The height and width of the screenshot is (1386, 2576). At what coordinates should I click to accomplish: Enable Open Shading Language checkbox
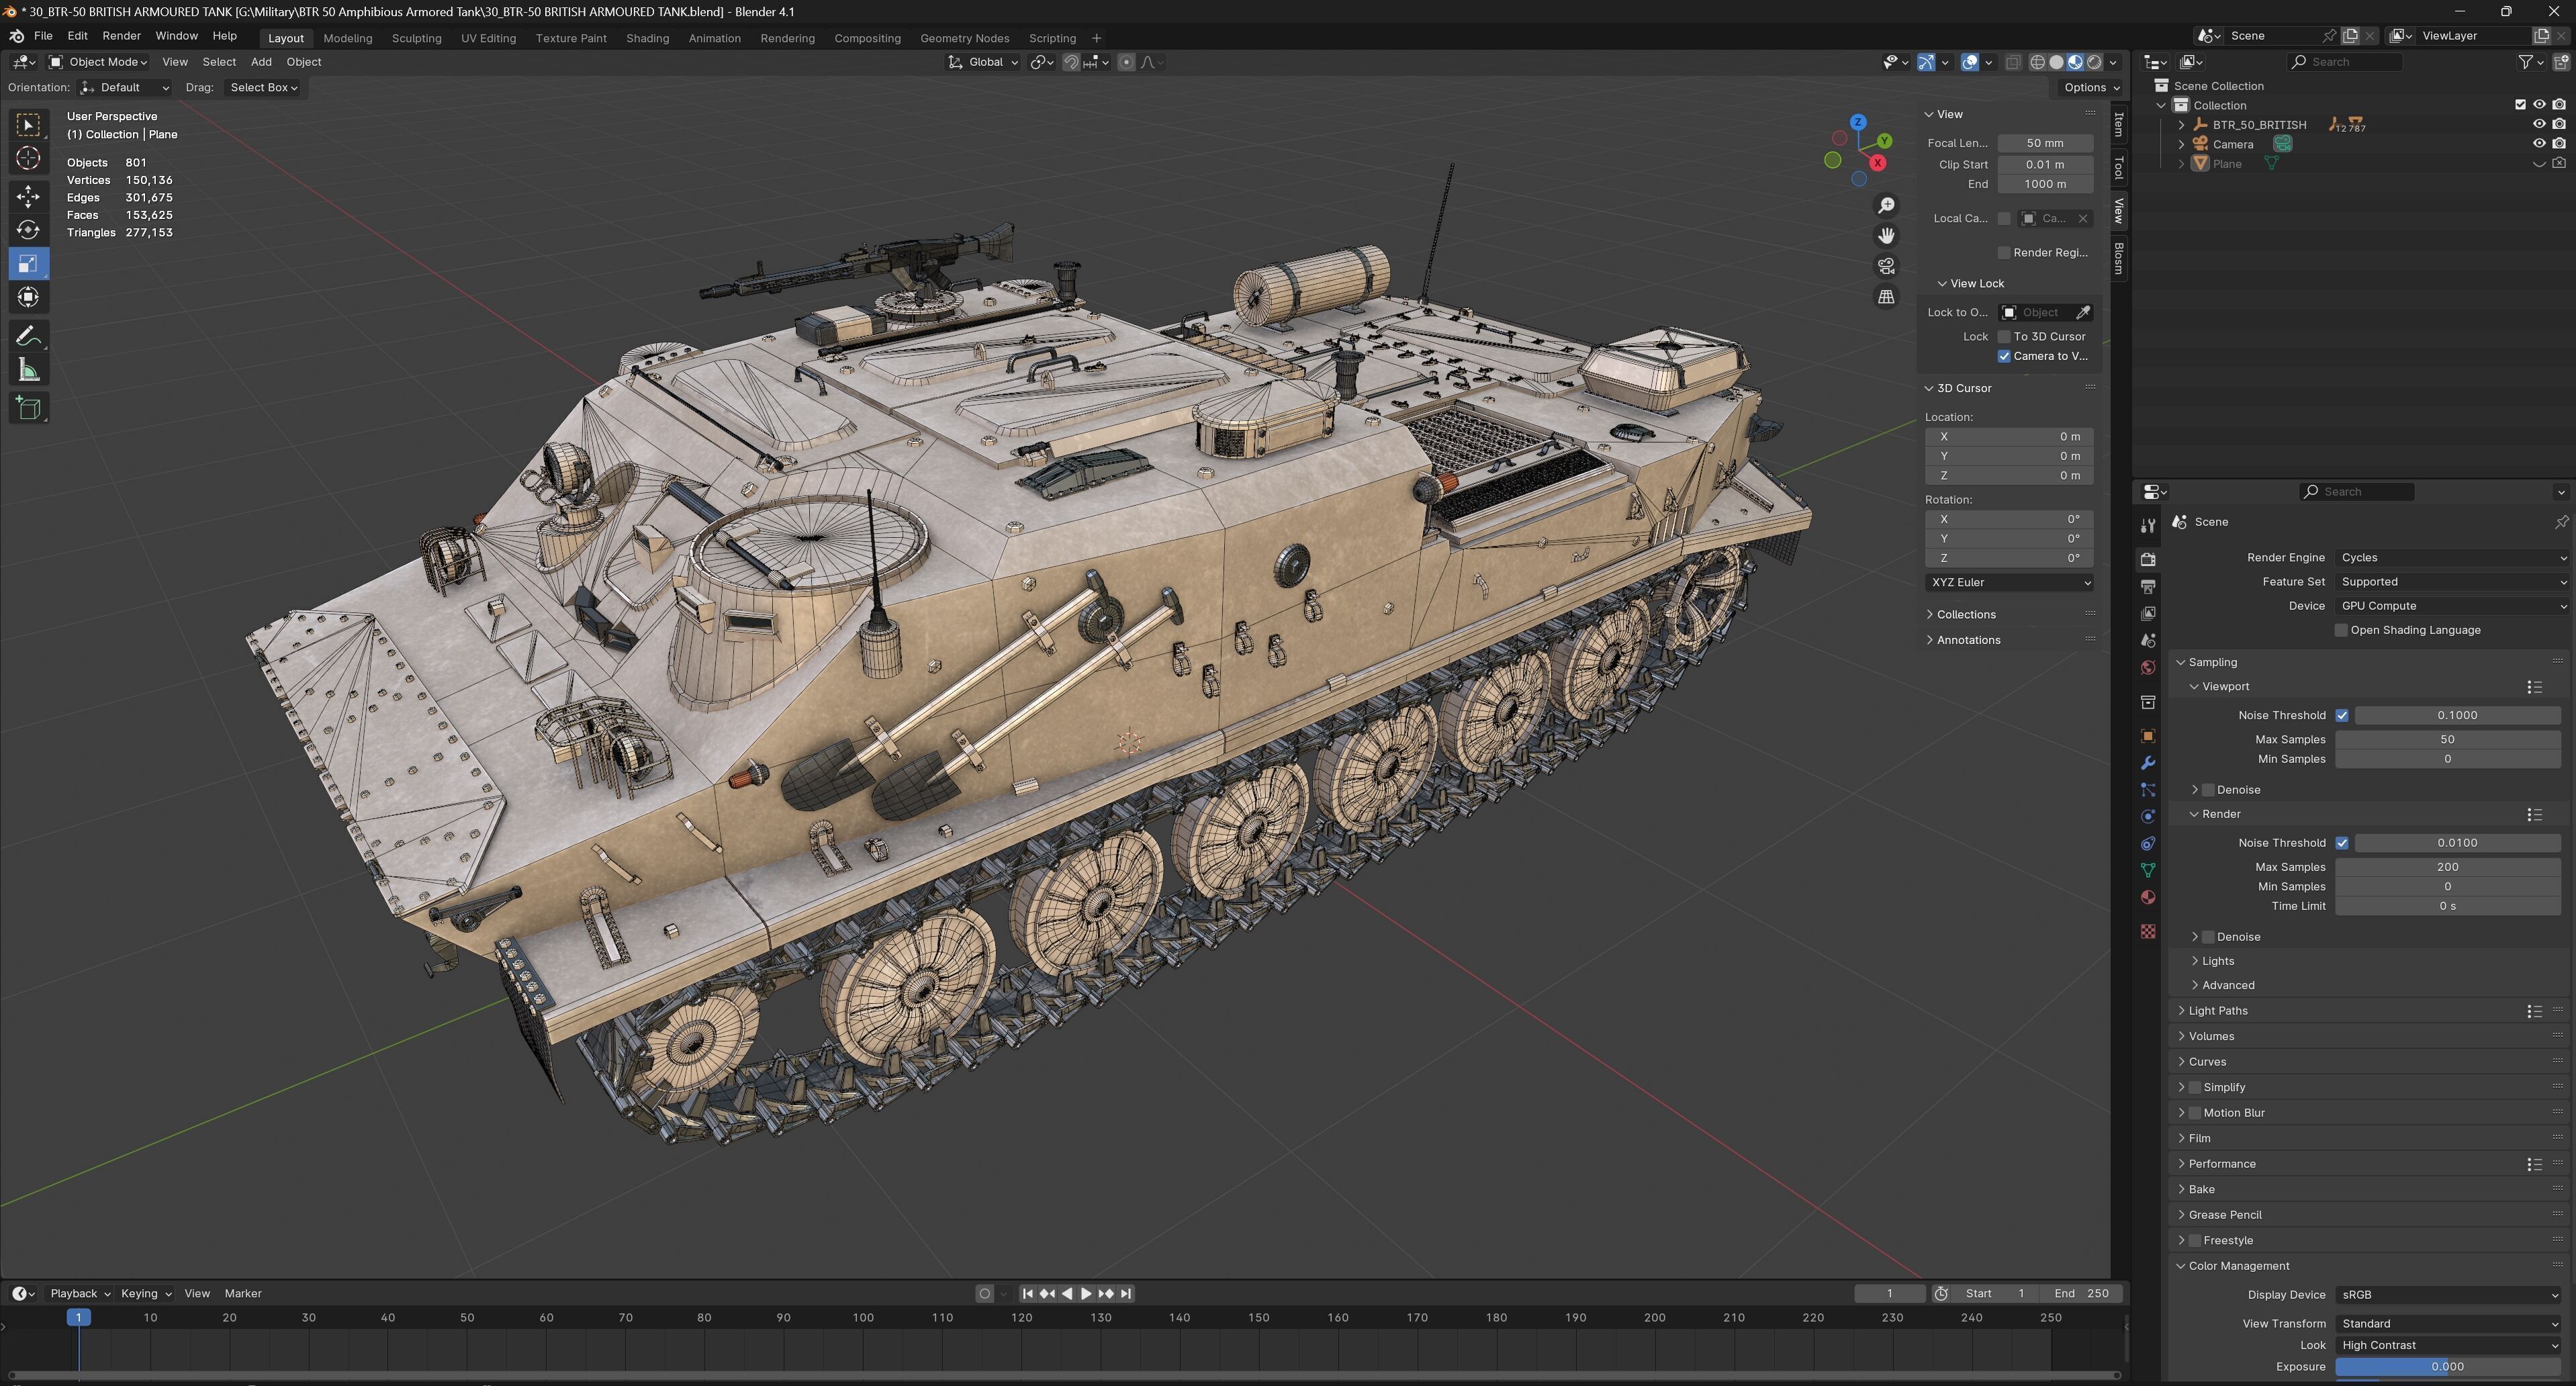(2341, 630)
